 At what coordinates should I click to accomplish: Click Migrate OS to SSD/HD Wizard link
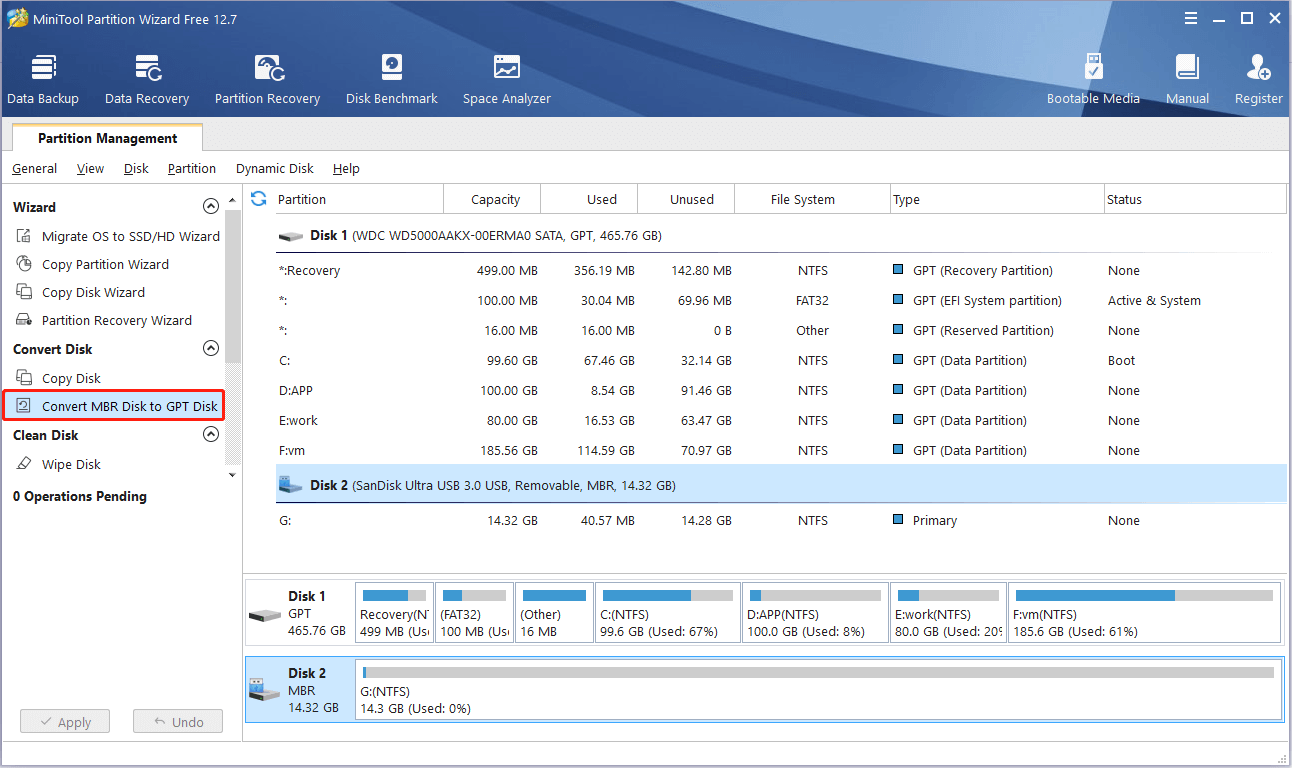point(131,236)
